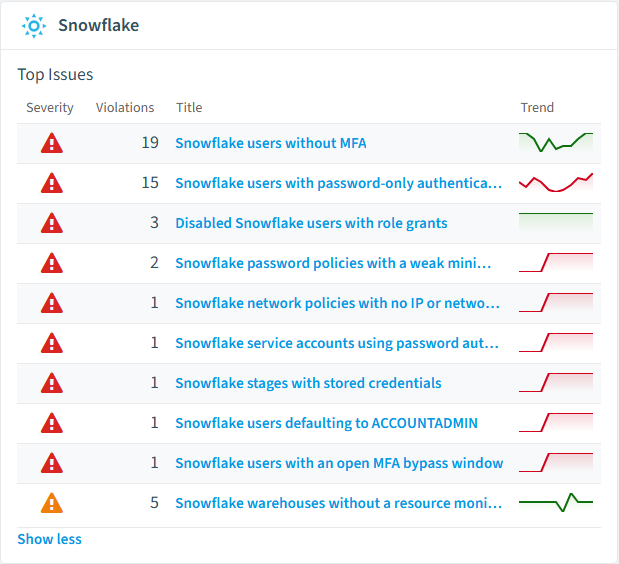Click trend sparkline for password-only authentication
619x564 pixels.
(556, 183)
